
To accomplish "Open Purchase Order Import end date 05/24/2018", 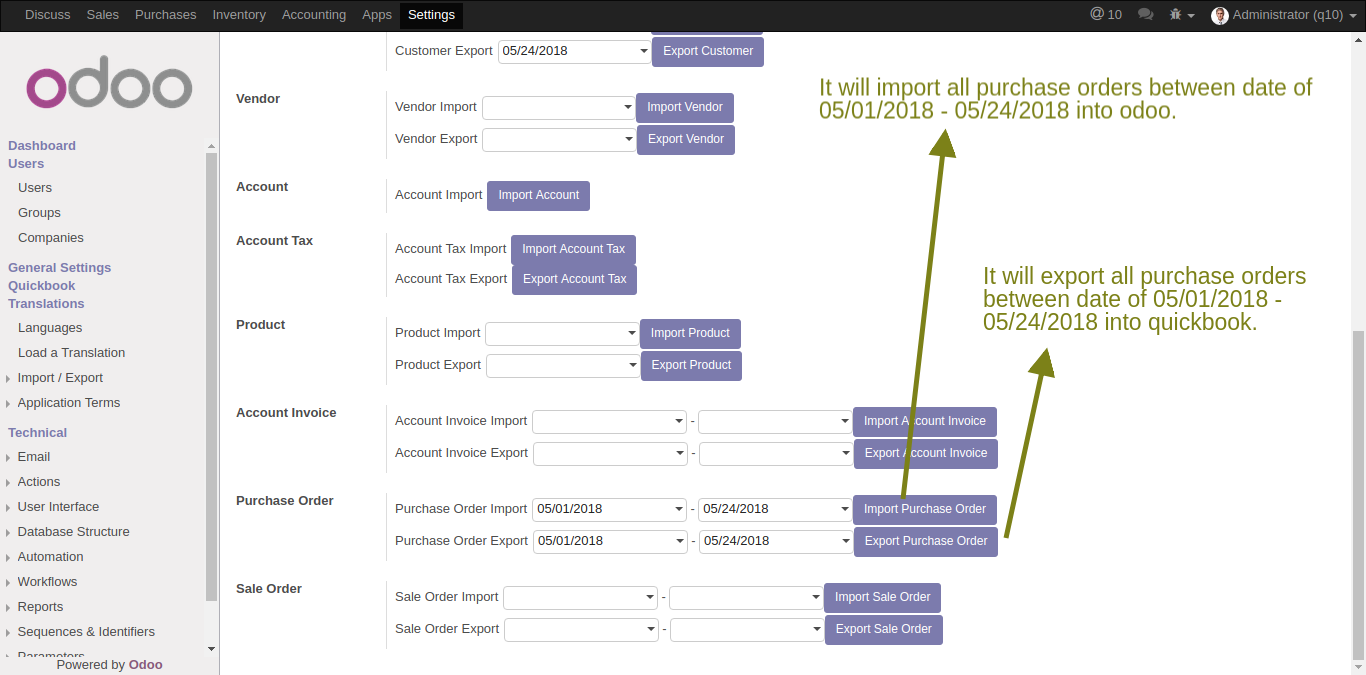I will (x=775, y=509).
